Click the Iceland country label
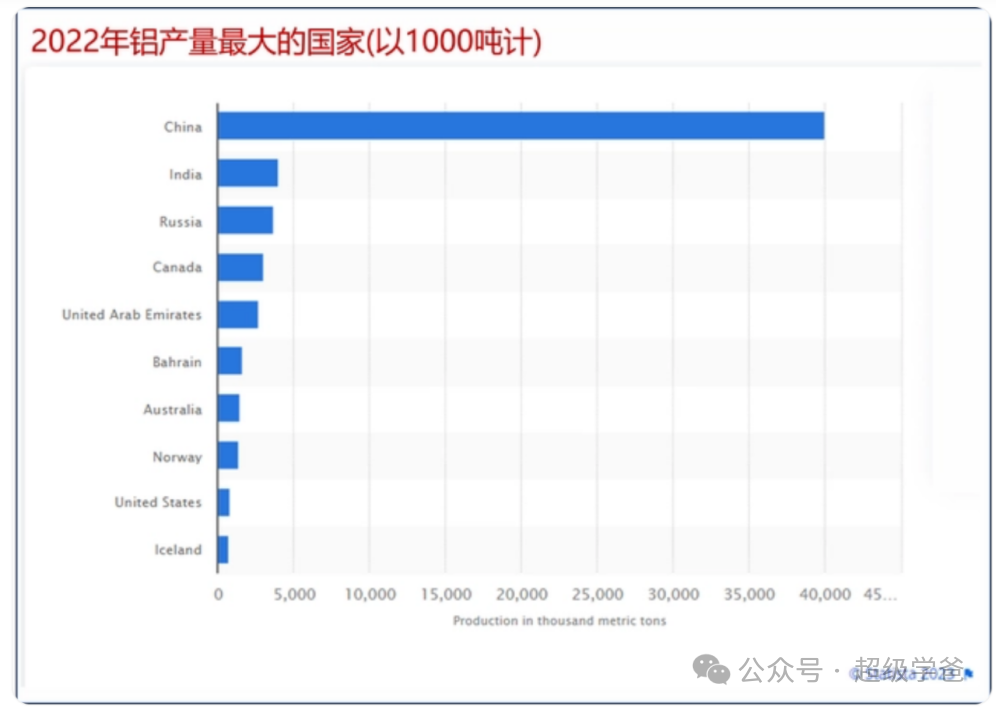Image resolution: width=996 pixels, height=710 pixels. coord(178,550)
